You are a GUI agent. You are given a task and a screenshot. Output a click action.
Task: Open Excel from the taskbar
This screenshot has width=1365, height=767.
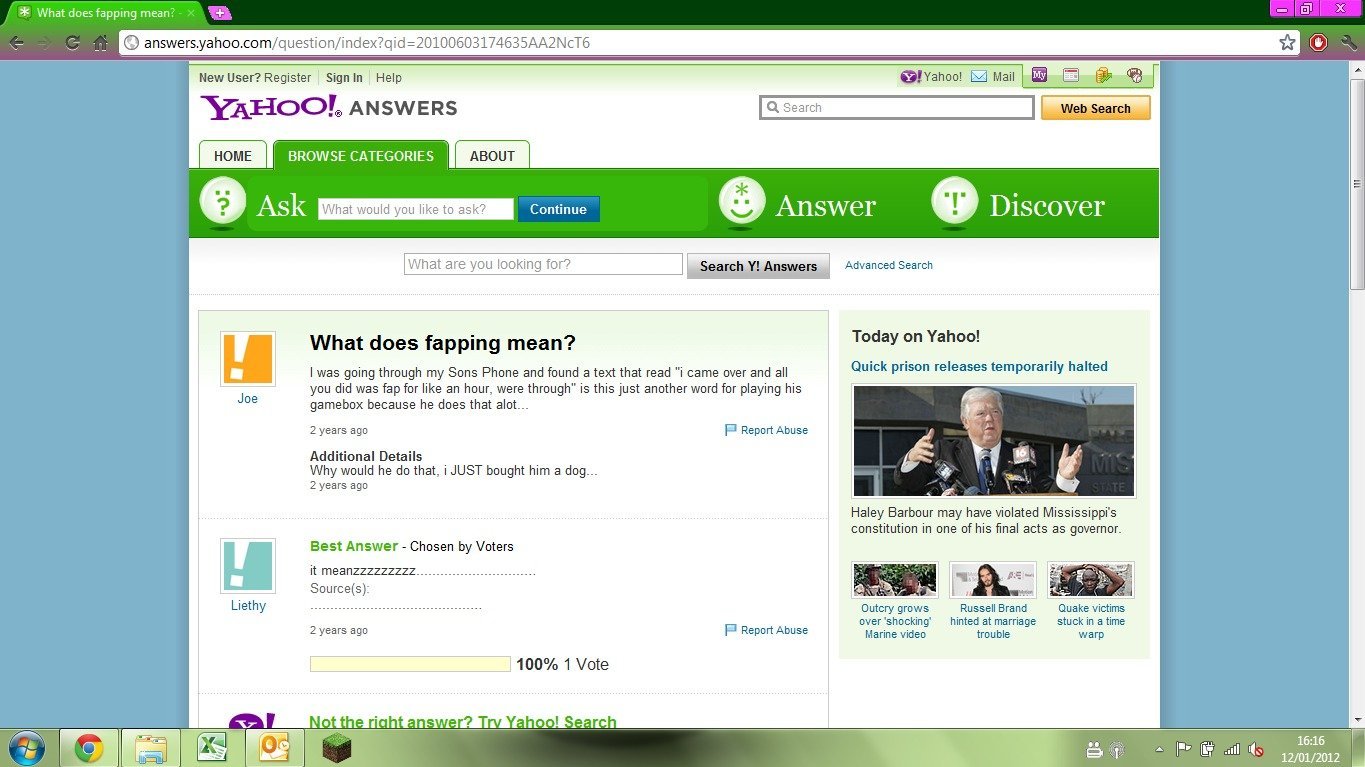tap(211, 748)
